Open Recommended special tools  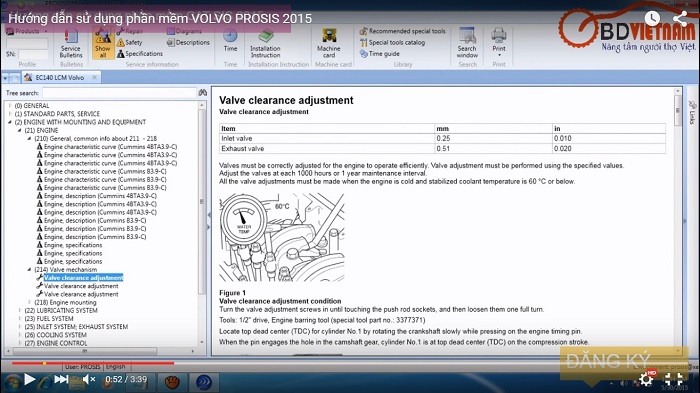click(403, 31)
